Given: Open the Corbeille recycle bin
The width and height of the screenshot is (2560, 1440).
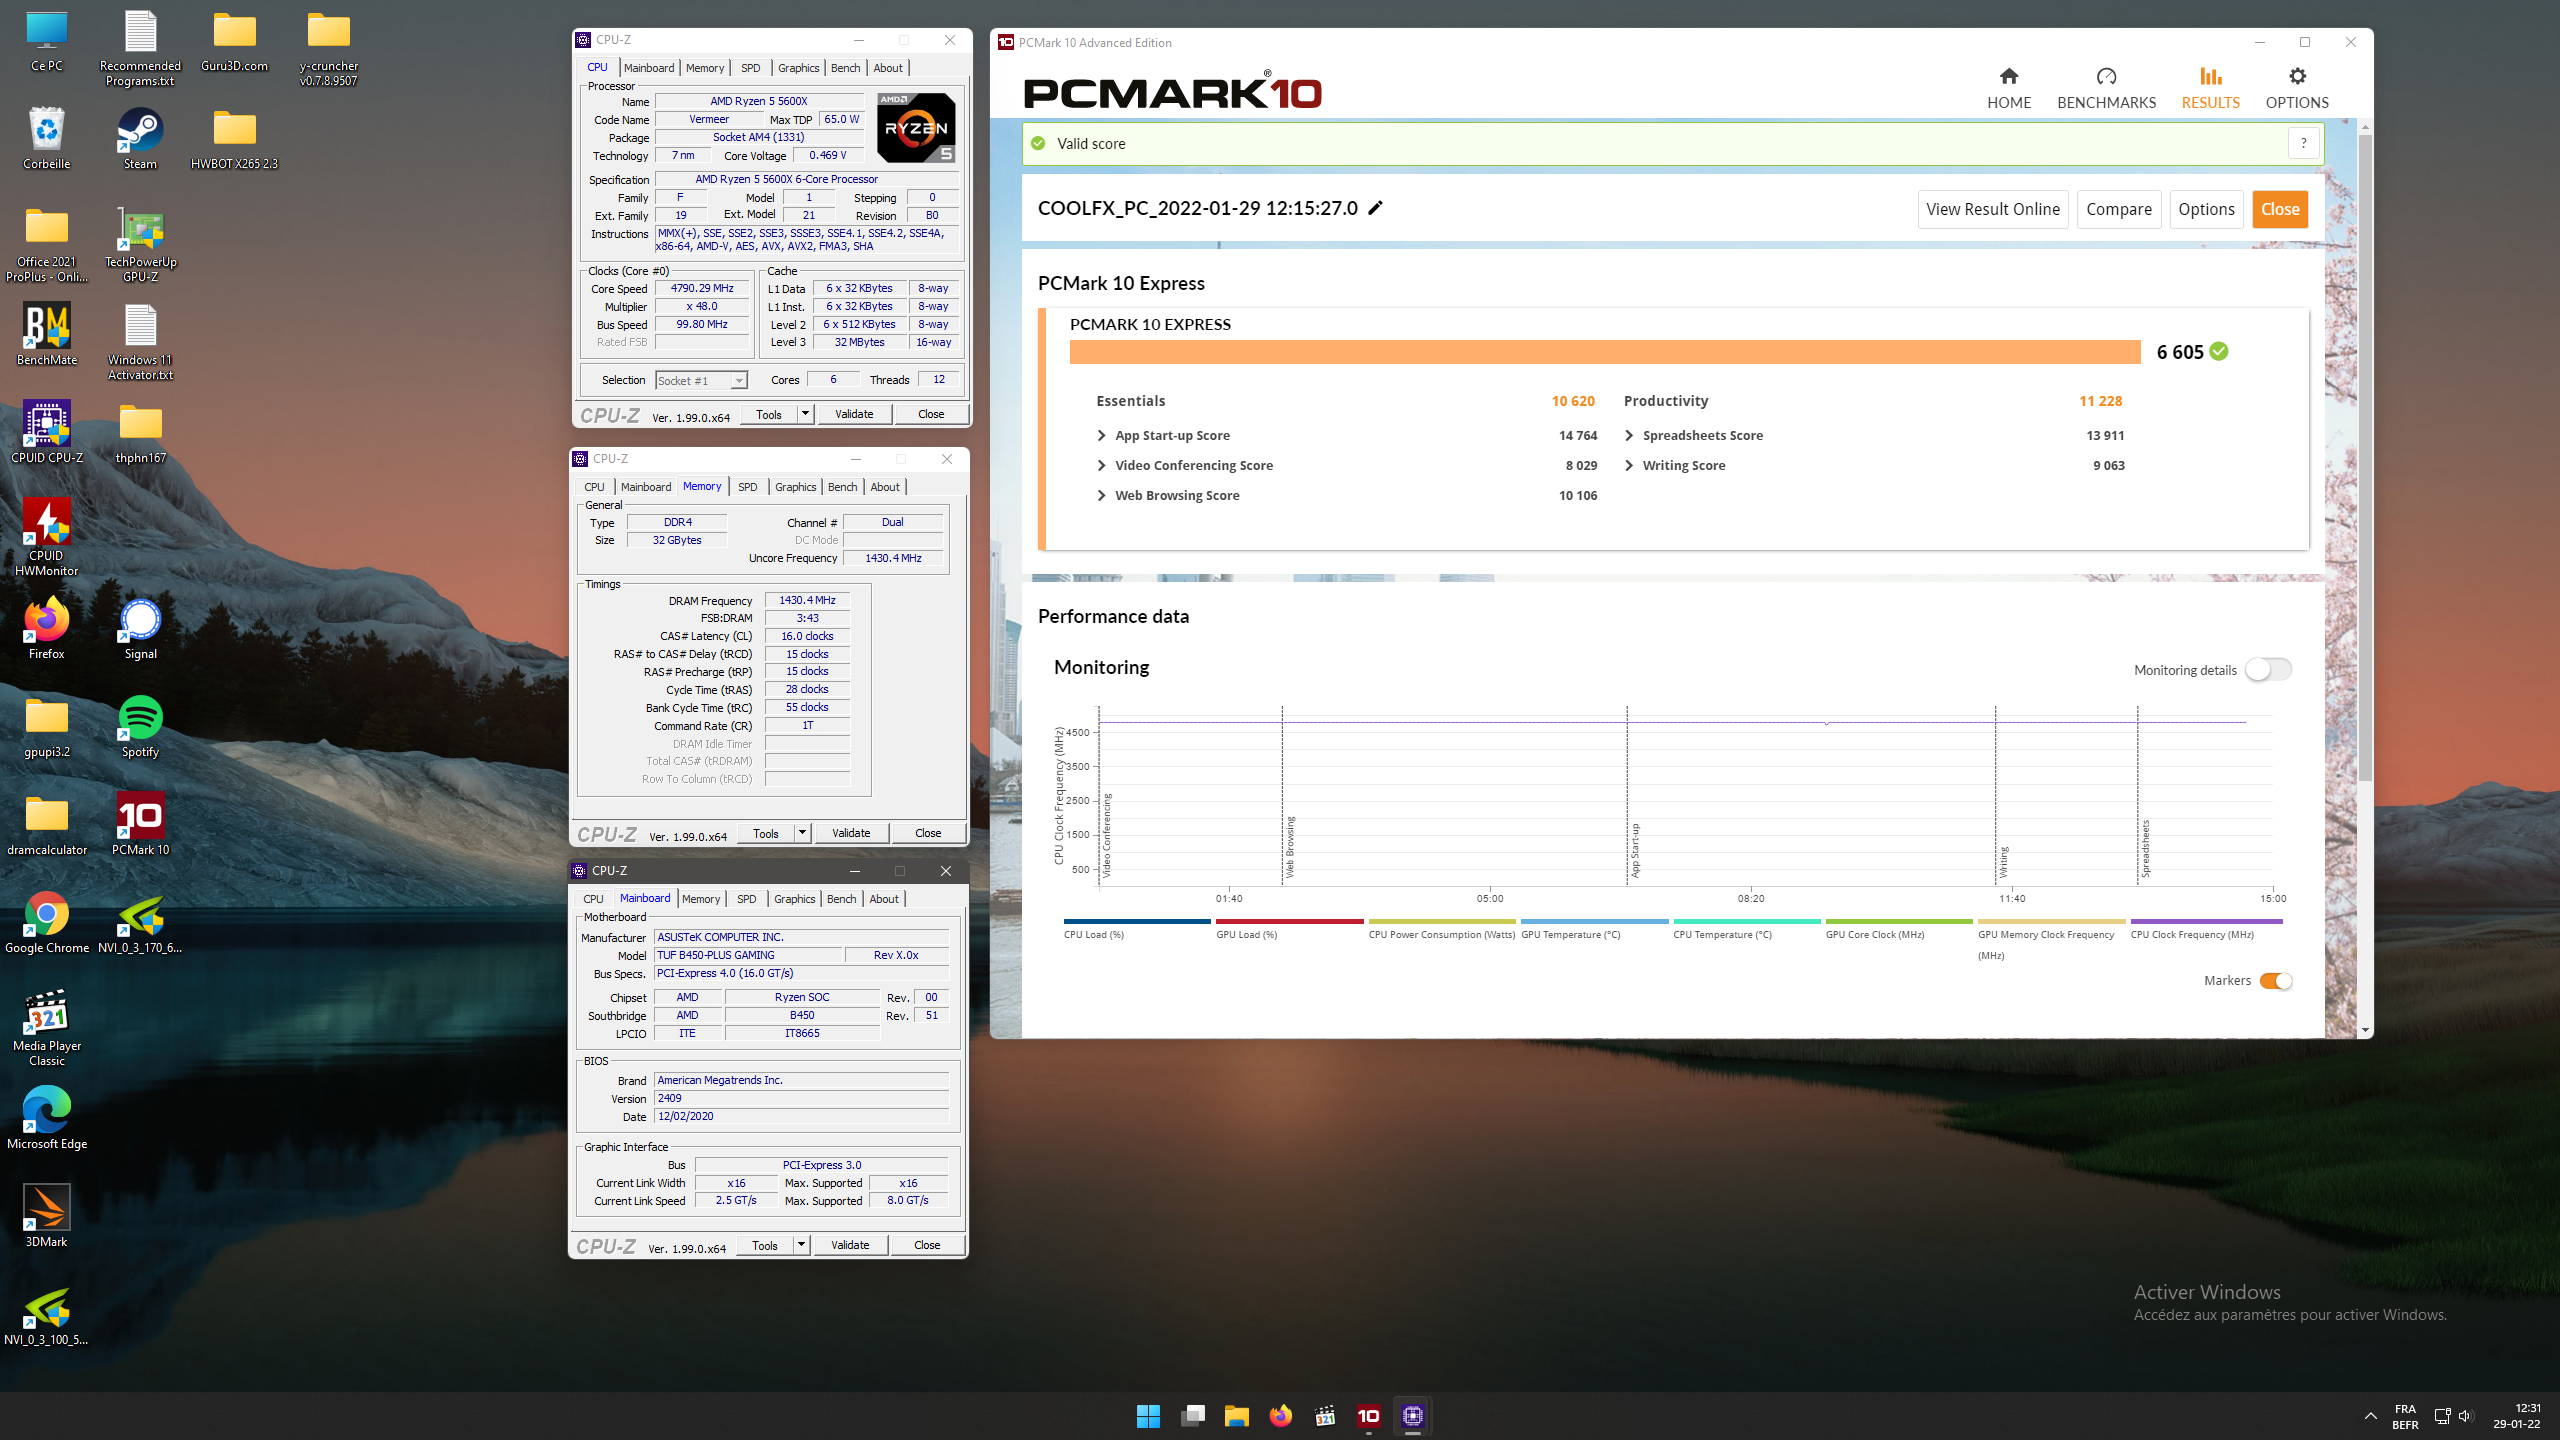Looking at the screenshot, I should [x=47, y=138].
